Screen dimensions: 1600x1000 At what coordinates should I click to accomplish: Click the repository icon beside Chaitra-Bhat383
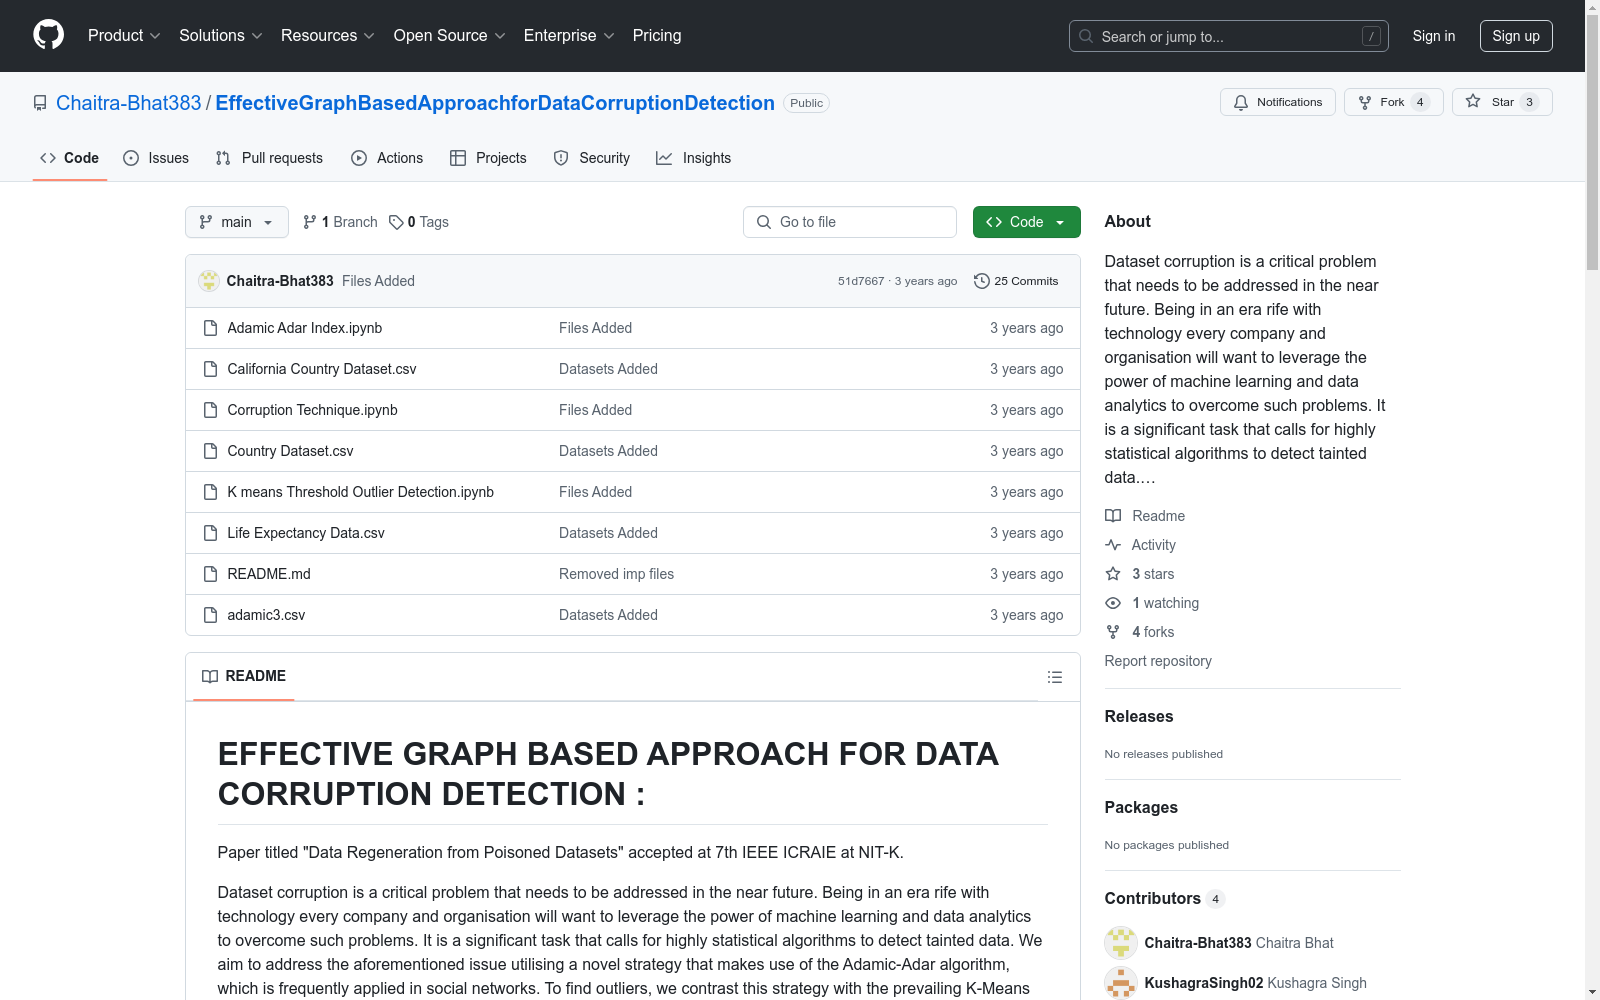tap(40, 103)
